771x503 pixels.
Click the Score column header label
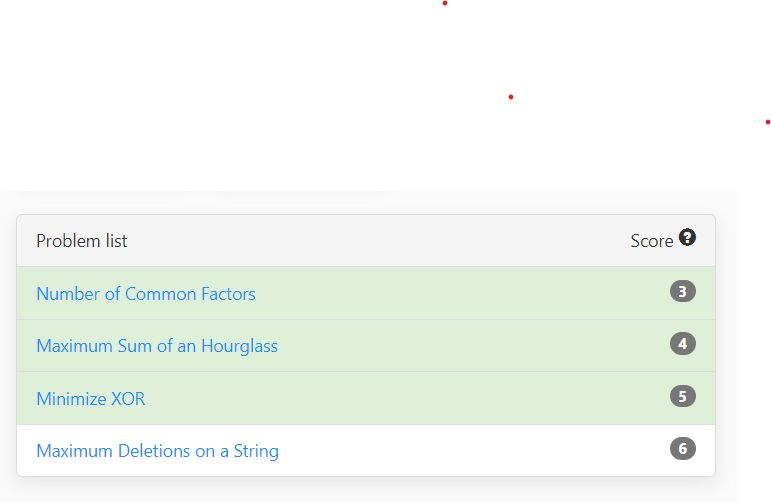(x=651, y=241)
